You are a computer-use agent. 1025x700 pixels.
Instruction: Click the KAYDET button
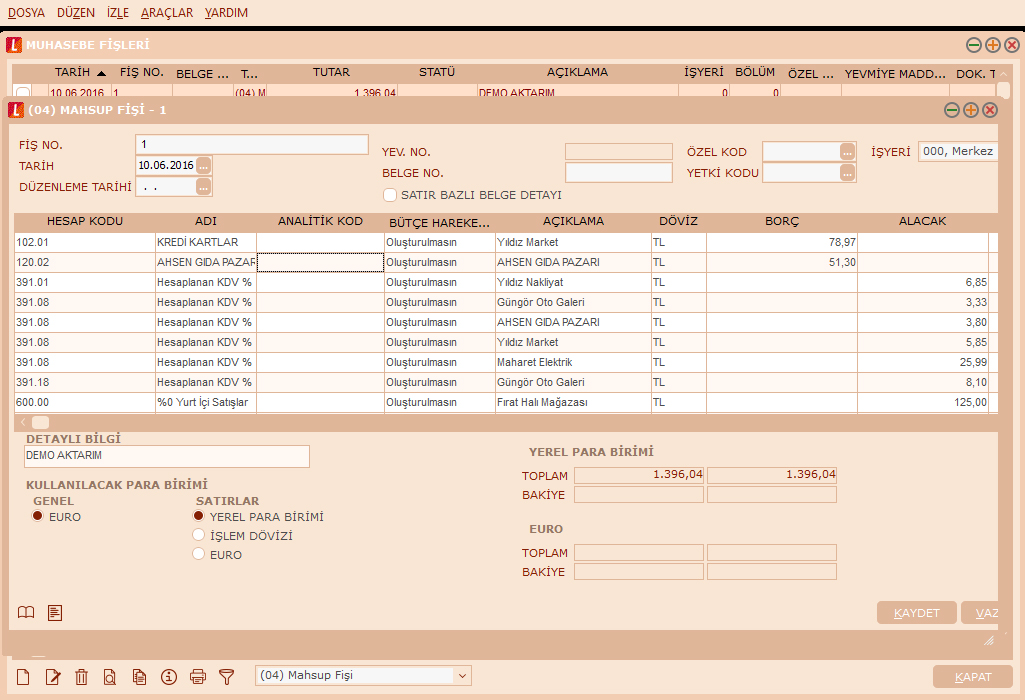point(916,612)
